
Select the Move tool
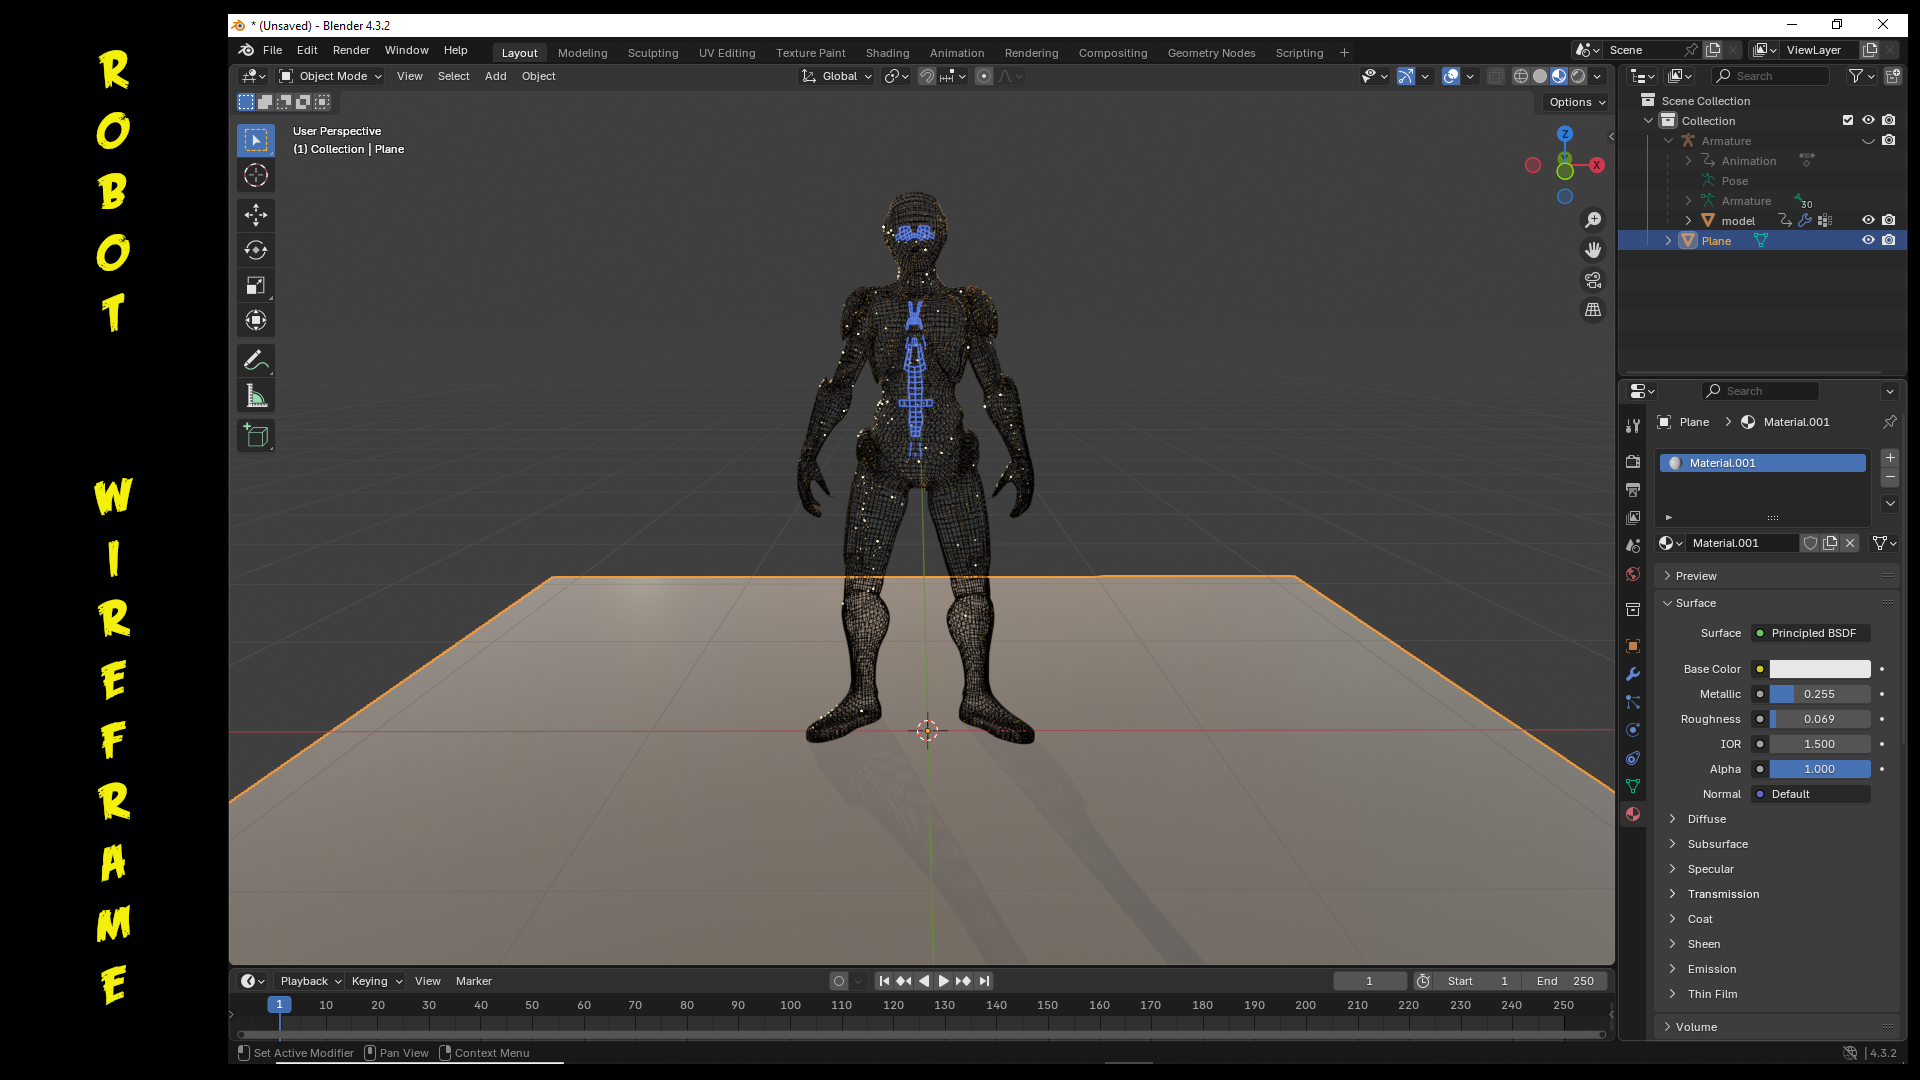(x=256, y=214)
